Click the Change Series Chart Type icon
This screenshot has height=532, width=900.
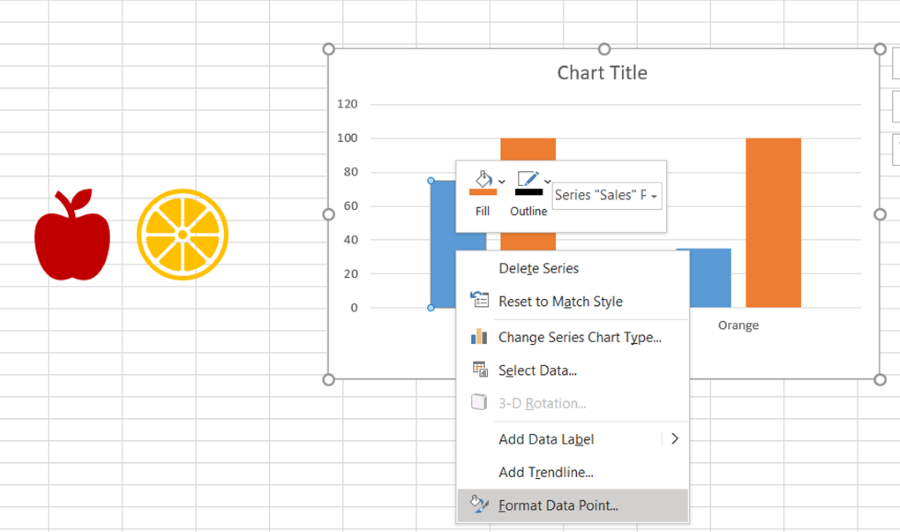click(x=479, y=336)
